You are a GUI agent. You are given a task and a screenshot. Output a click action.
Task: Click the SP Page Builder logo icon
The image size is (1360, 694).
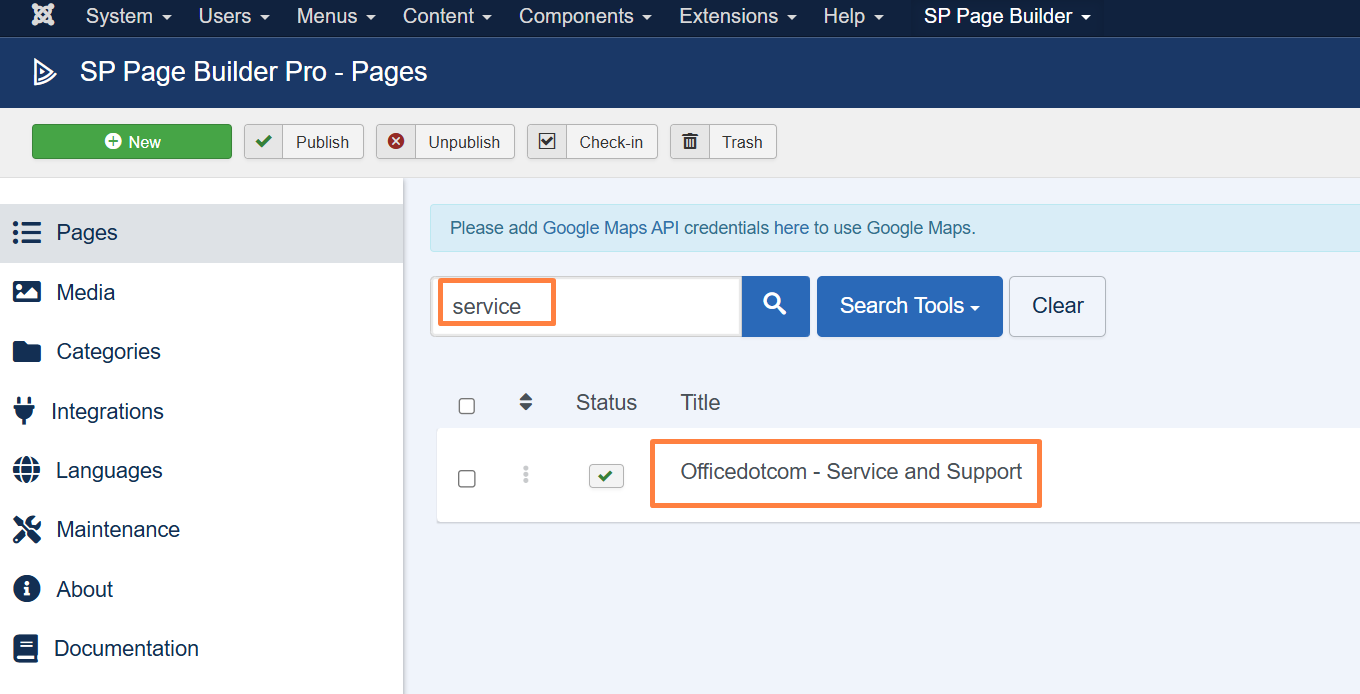pyautogui.click(x=44, y=72)
